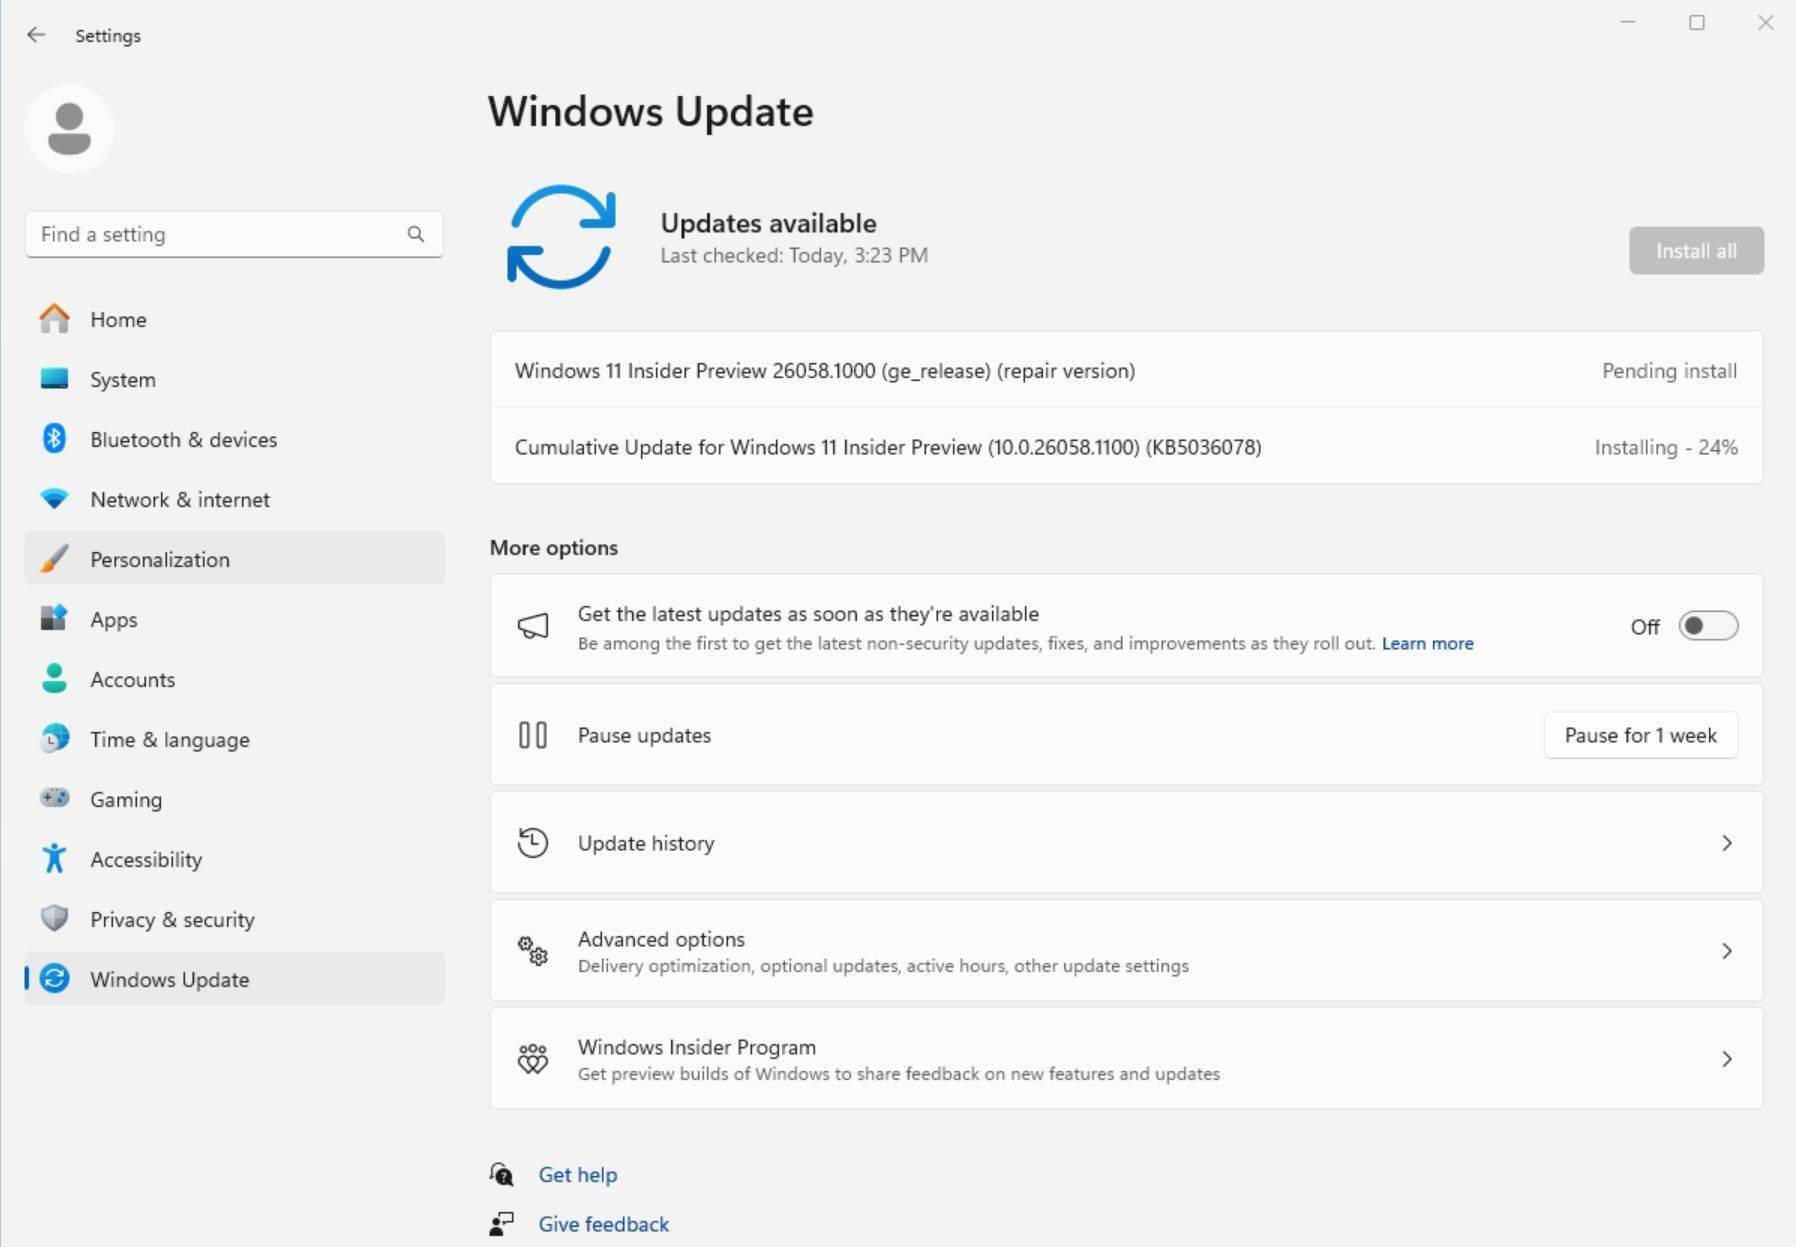Click the Get help headset icon
The image size is (1796, 1247).
click(x=502, y=1174)
